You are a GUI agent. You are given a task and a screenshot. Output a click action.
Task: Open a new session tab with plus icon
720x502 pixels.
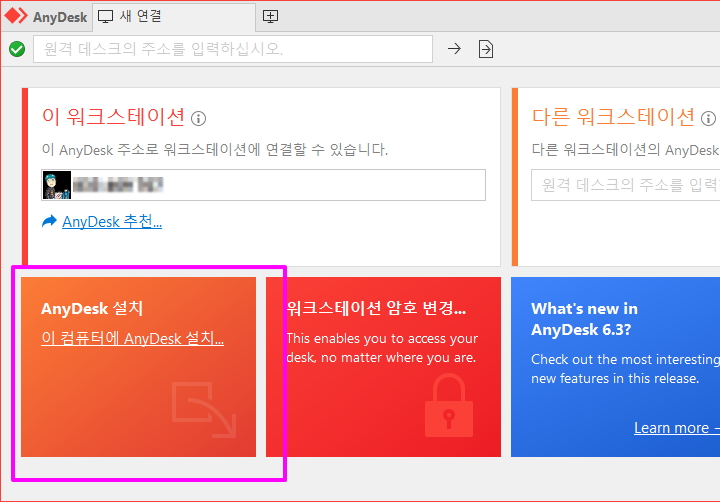point(270,17)
